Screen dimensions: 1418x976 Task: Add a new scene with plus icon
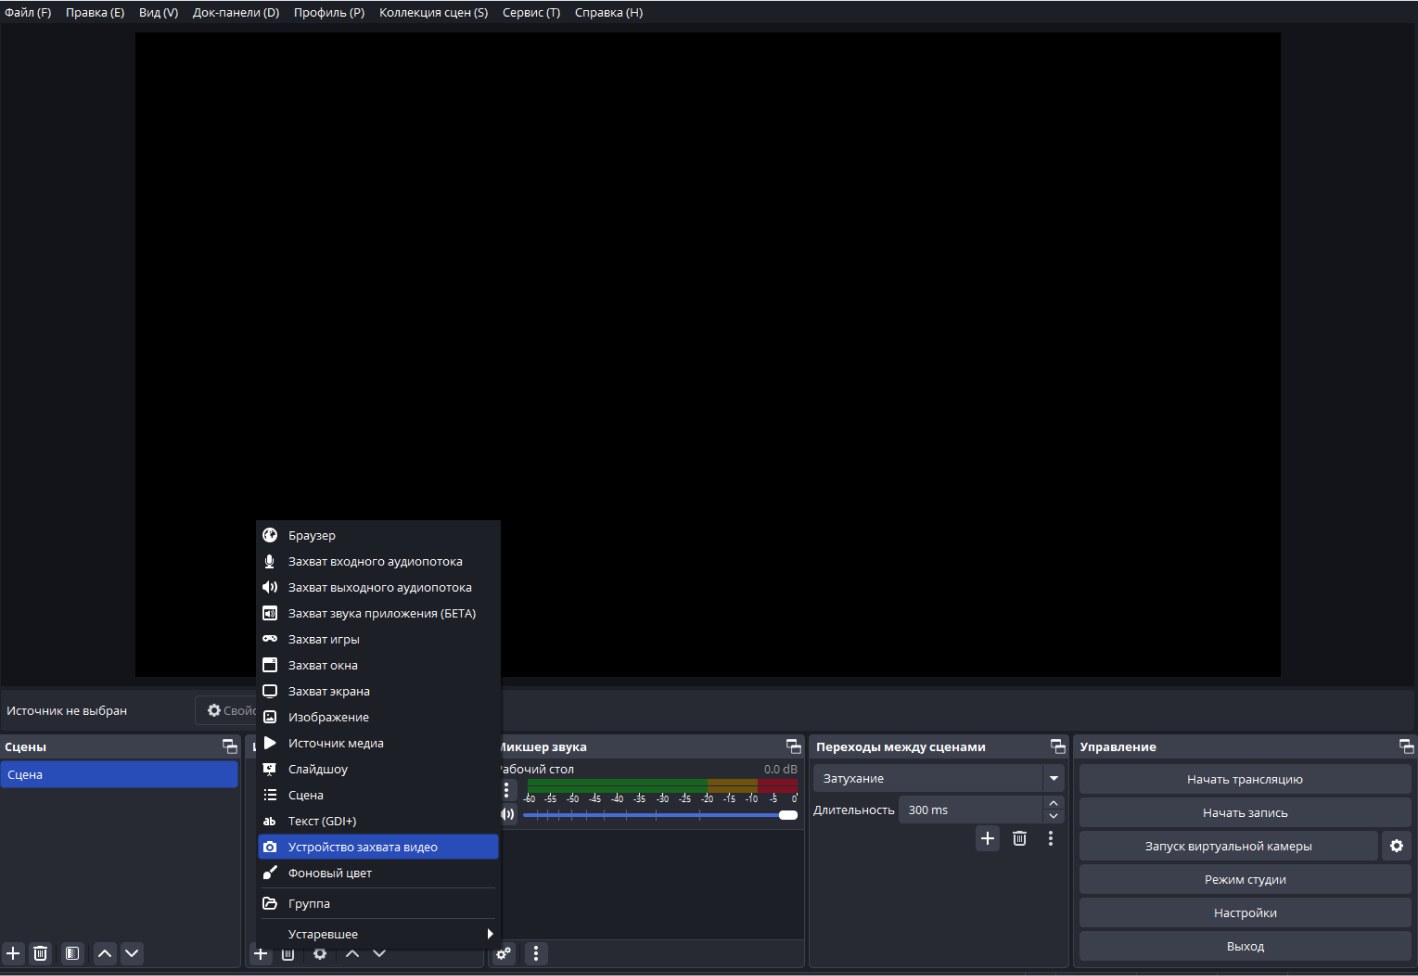[x=13, y=953]
